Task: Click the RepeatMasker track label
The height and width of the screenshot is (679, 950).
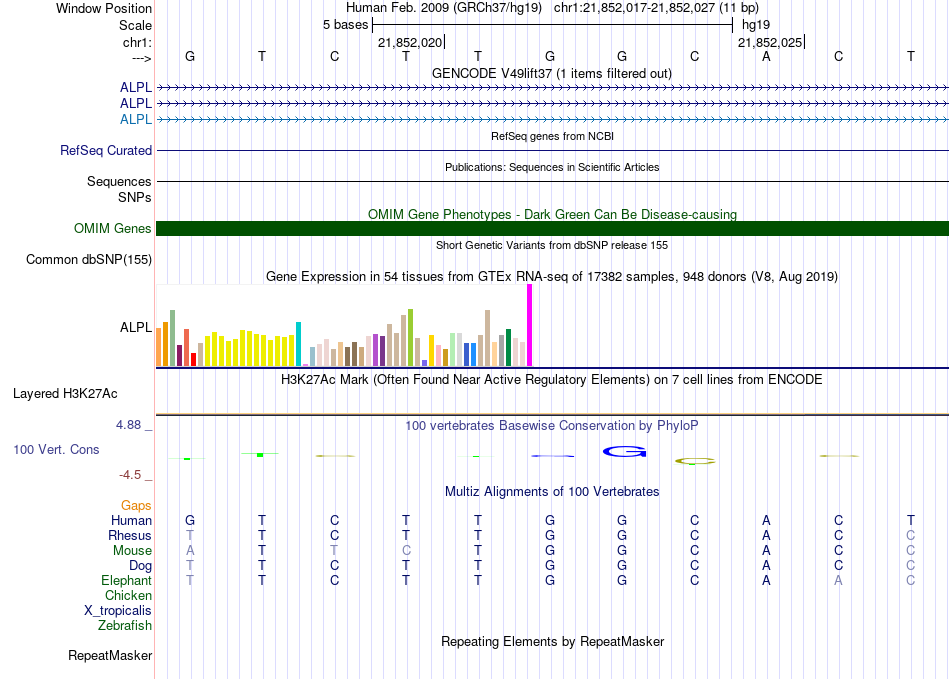Action: tap(110, 655)
